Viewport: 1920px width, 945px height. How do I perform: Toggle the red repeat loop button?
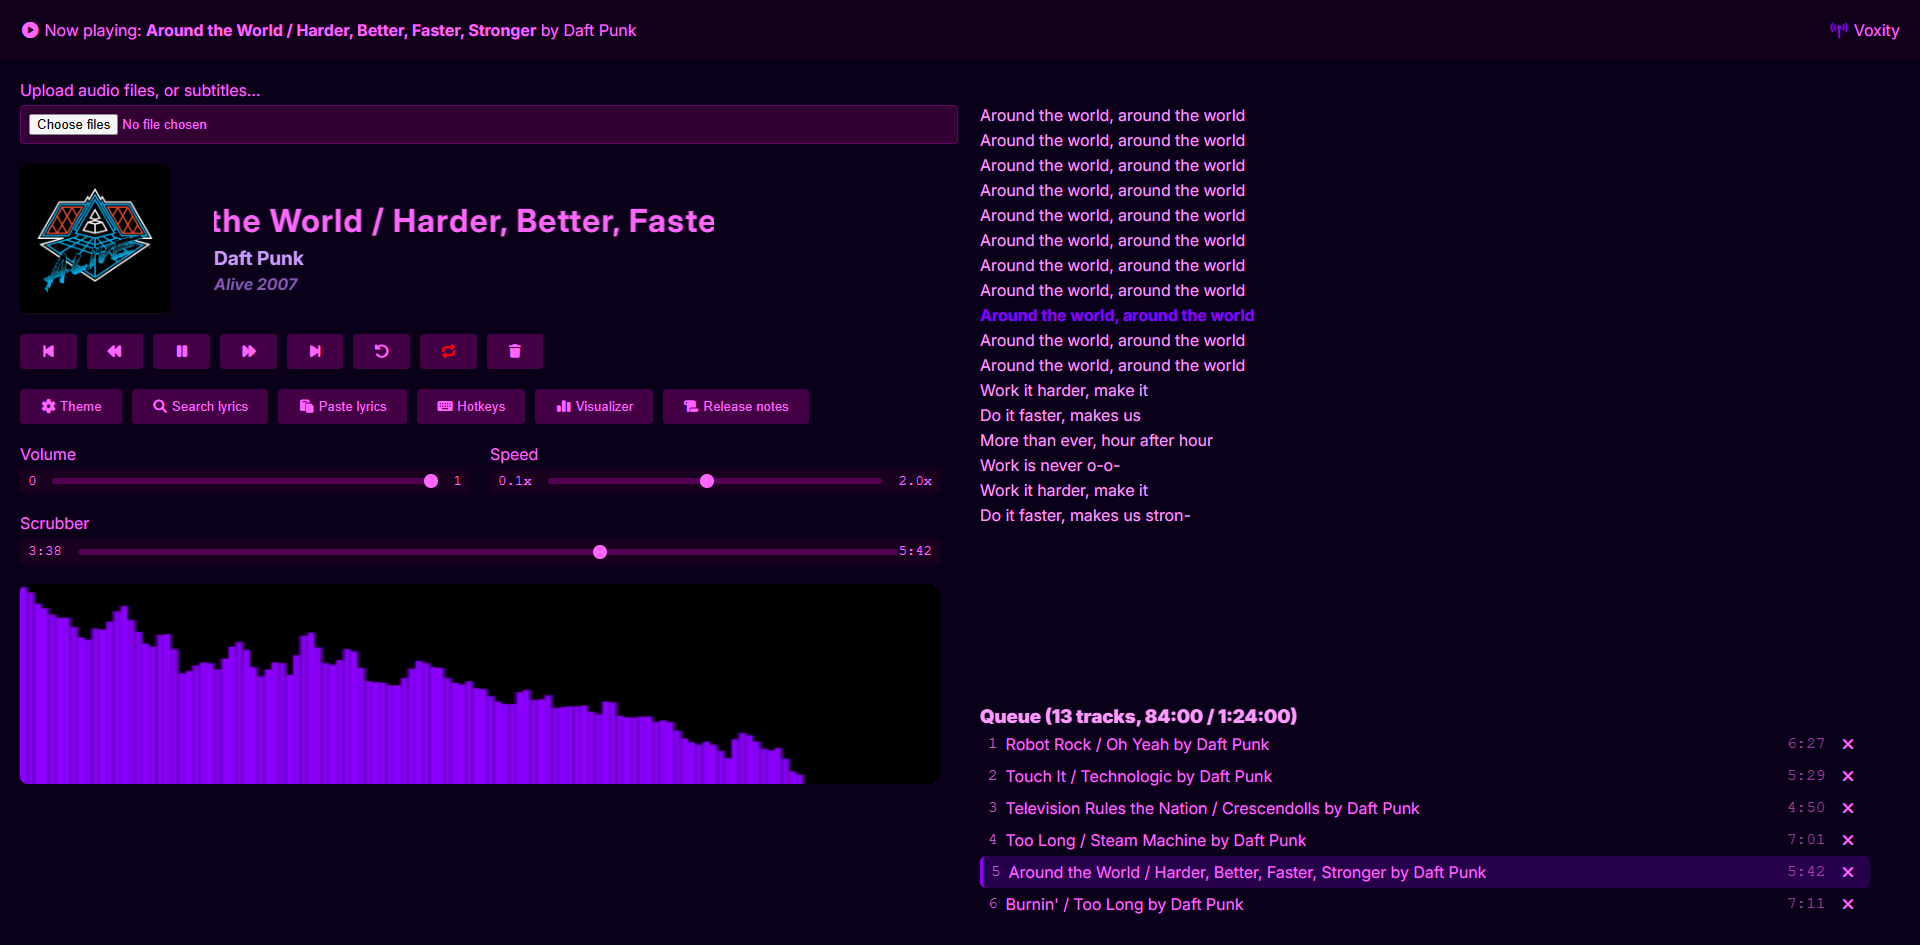[448, 351]
